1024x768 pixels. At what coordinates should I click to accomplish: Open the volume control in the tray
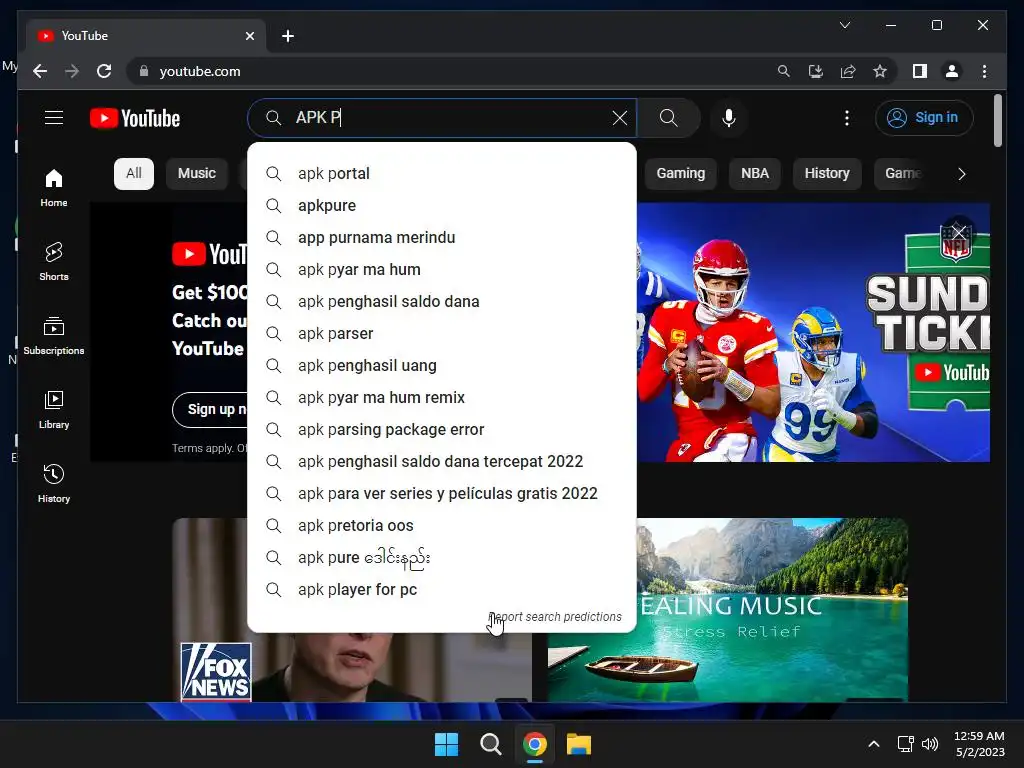coord(930,744)
